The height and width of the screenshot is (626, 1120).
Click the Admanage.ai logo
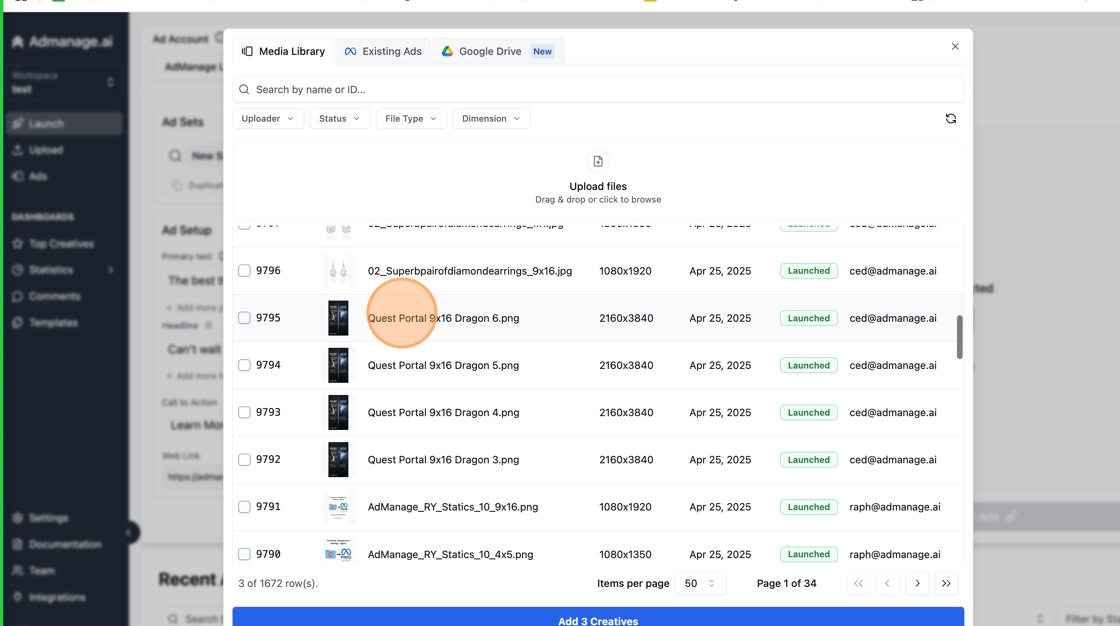pos(63,41)
